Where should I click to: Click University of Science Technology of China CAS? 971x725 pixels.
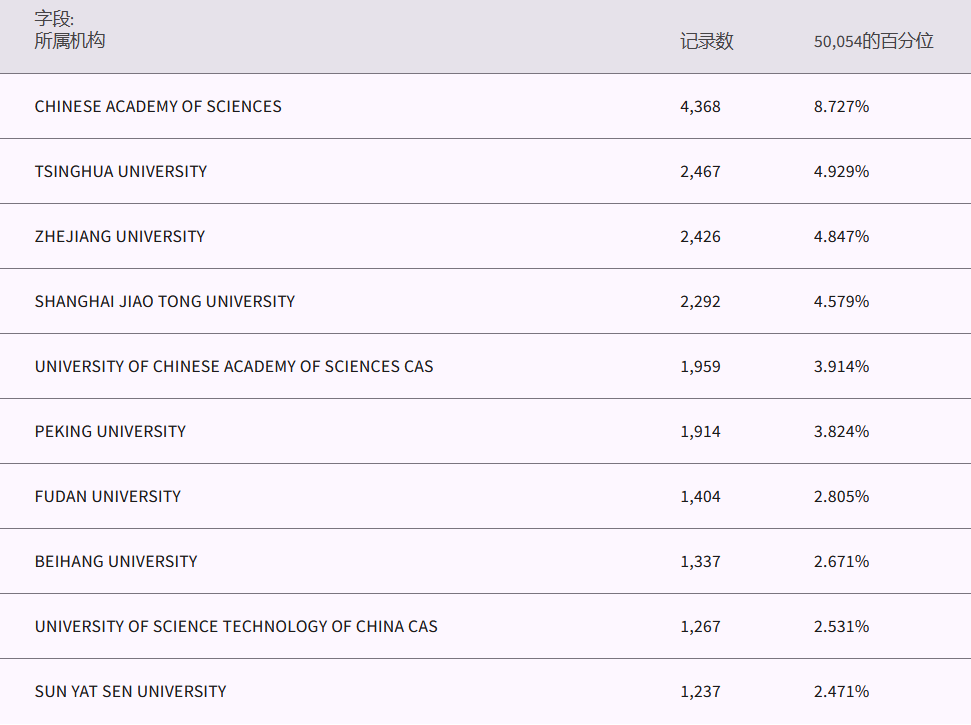236,627
